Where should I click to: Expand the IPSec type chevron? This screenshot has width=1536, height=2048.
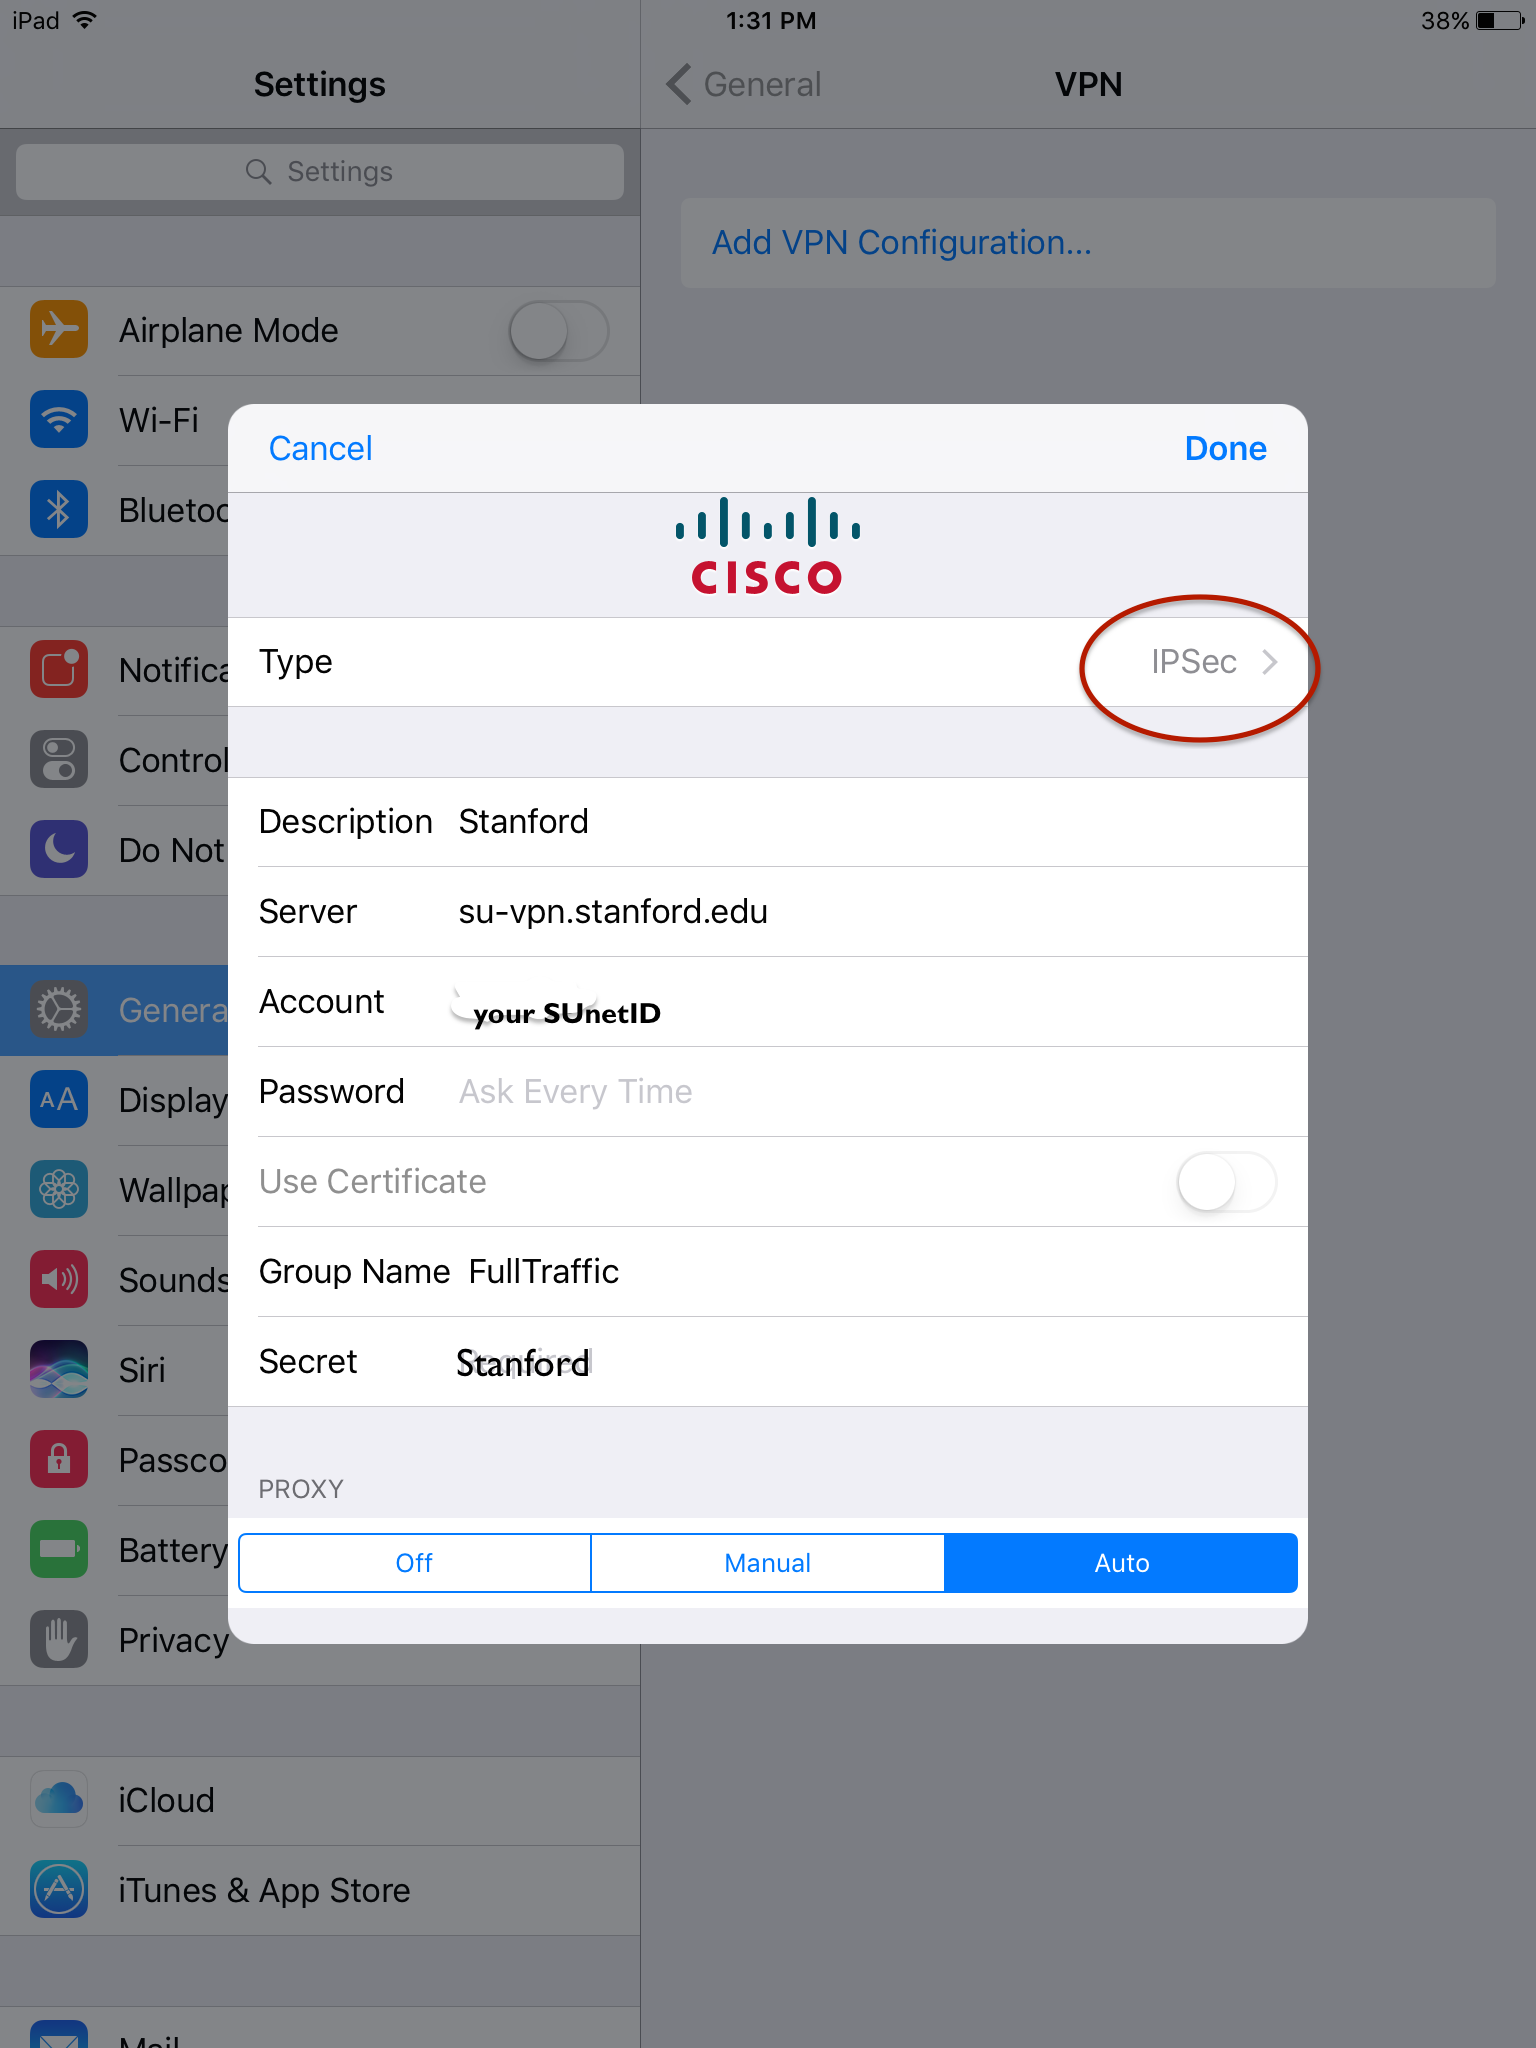[x=1270, y=662]
